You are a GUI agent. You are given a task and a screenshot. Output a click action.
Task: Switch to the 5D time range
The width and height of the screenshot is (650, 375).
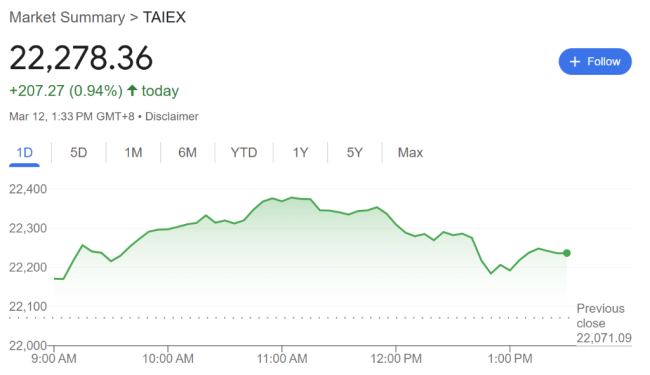pyautogui.click(x=78, y=152)
